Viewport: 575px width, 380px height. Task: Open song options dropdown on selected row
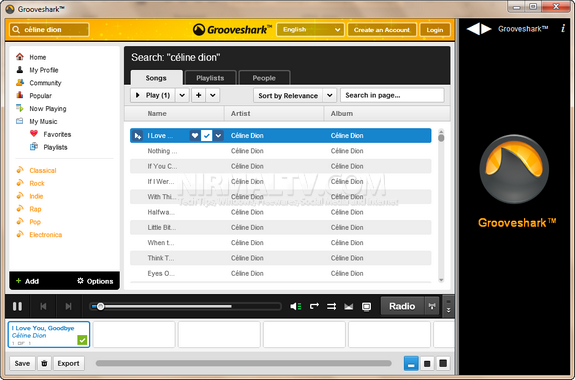click(218, 136)
